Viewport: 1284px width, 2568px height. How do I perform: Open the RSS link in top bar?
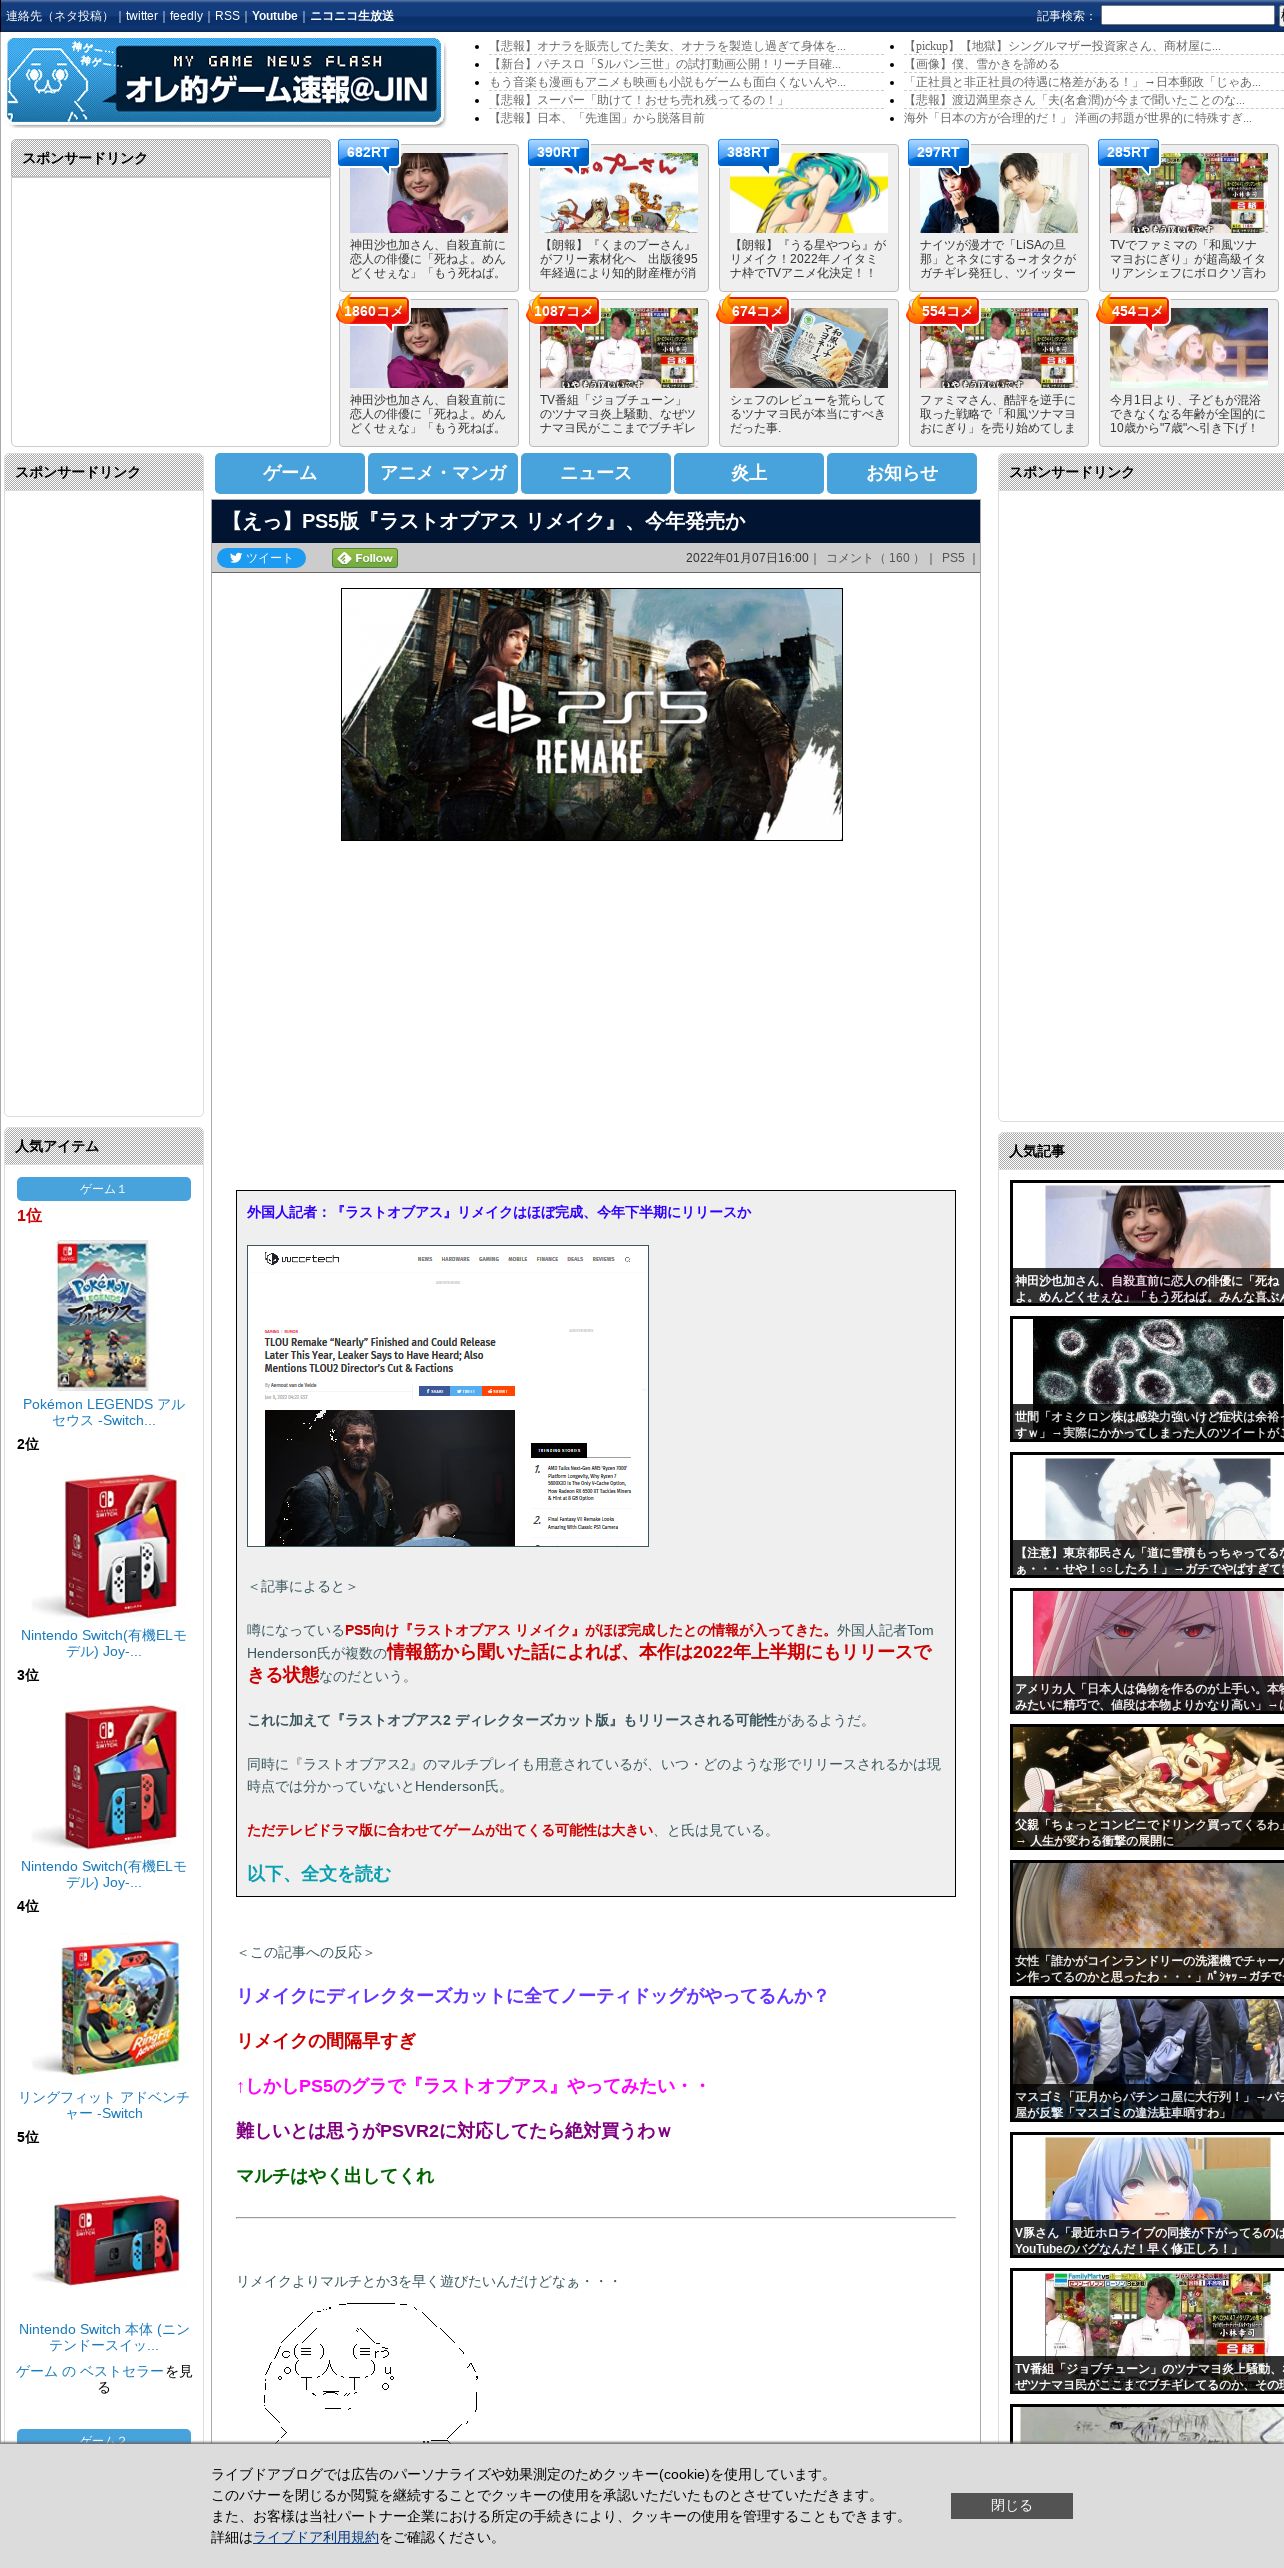tap(227, 16)
